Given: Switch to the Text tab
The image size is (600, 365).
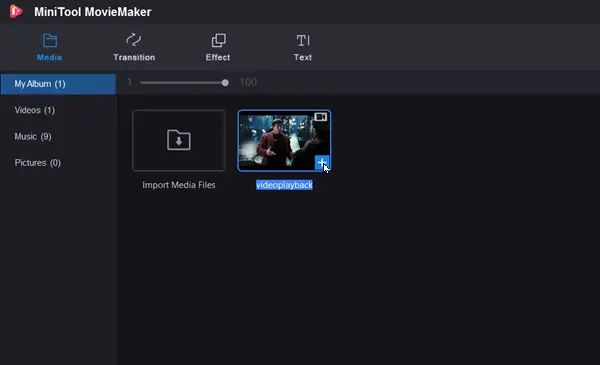Looking at the screenshot, I should 303,47.
